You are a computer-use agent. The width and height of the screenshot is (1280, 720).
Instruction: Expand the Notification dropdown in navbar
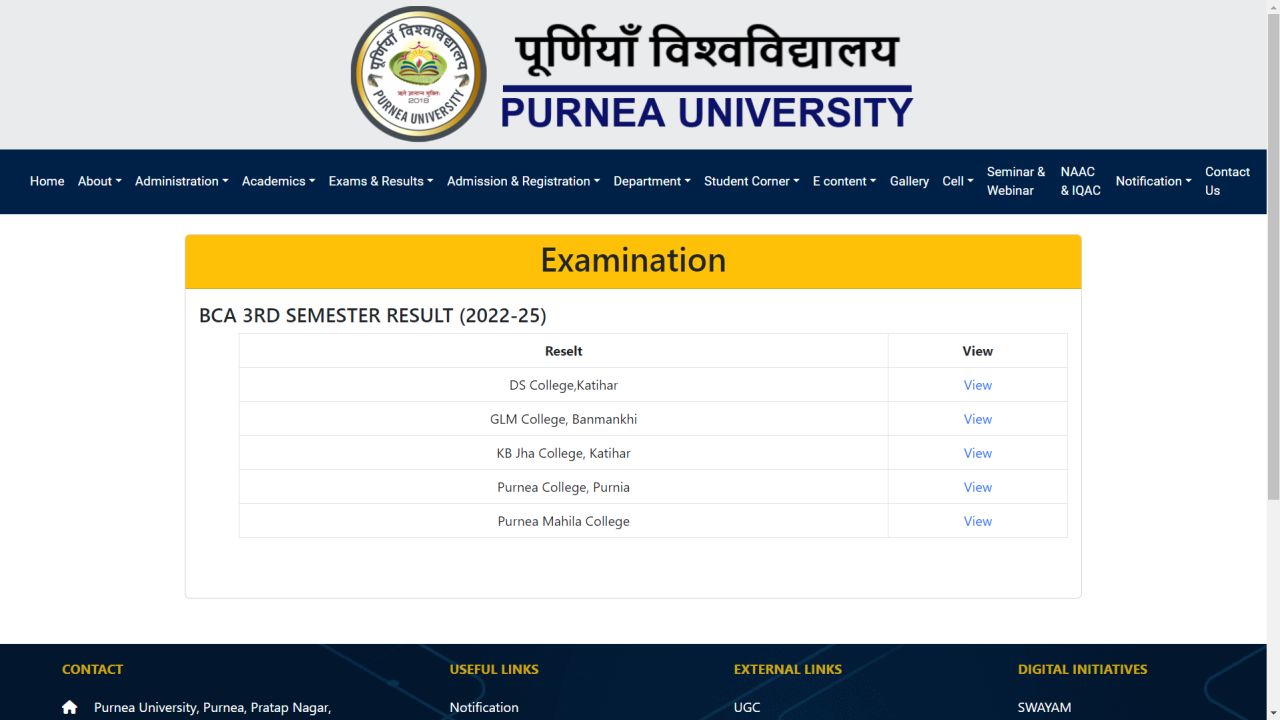tap(1154, 181)
